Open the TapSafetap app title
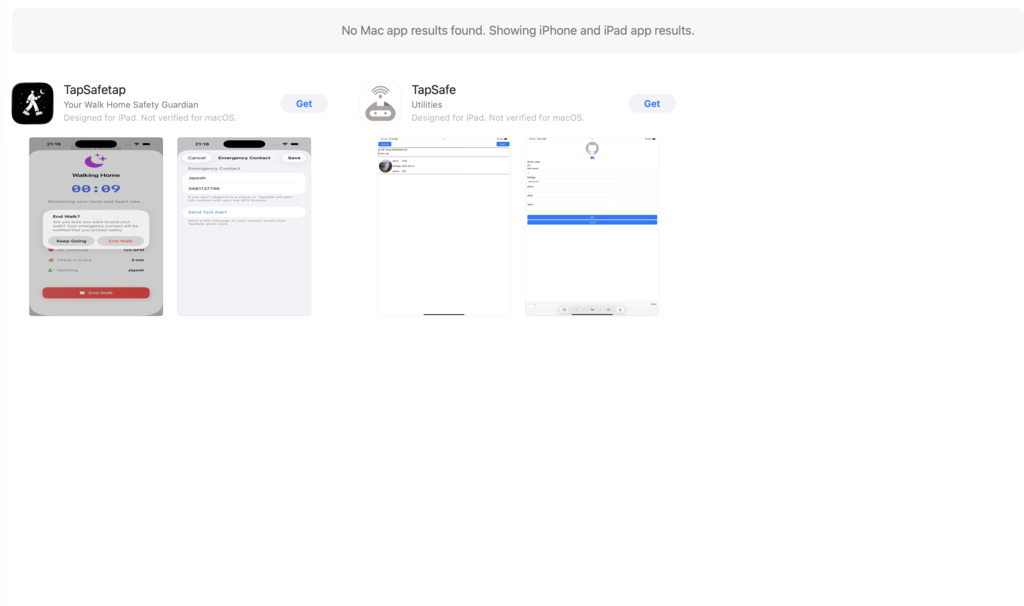Viewport: 1024px width, 606px height. pyautogui.click(x=95, y=89)
